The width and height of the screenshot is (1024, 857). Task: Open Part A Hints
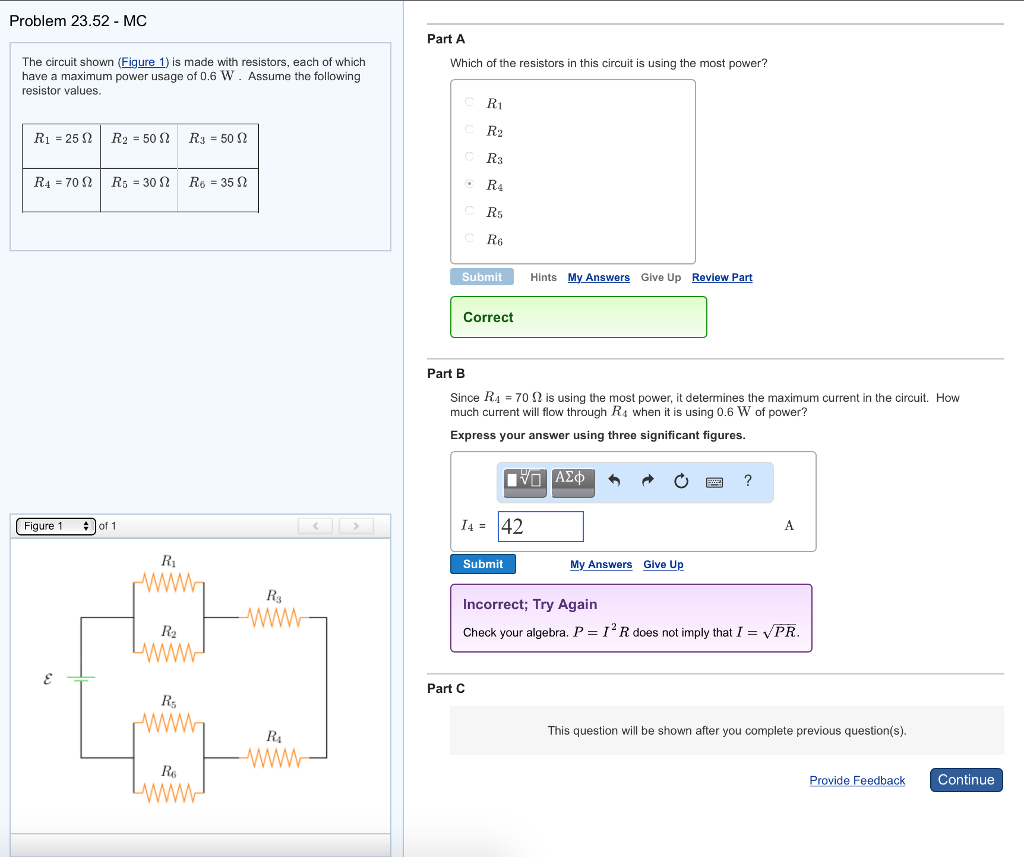tap(543, 277)
